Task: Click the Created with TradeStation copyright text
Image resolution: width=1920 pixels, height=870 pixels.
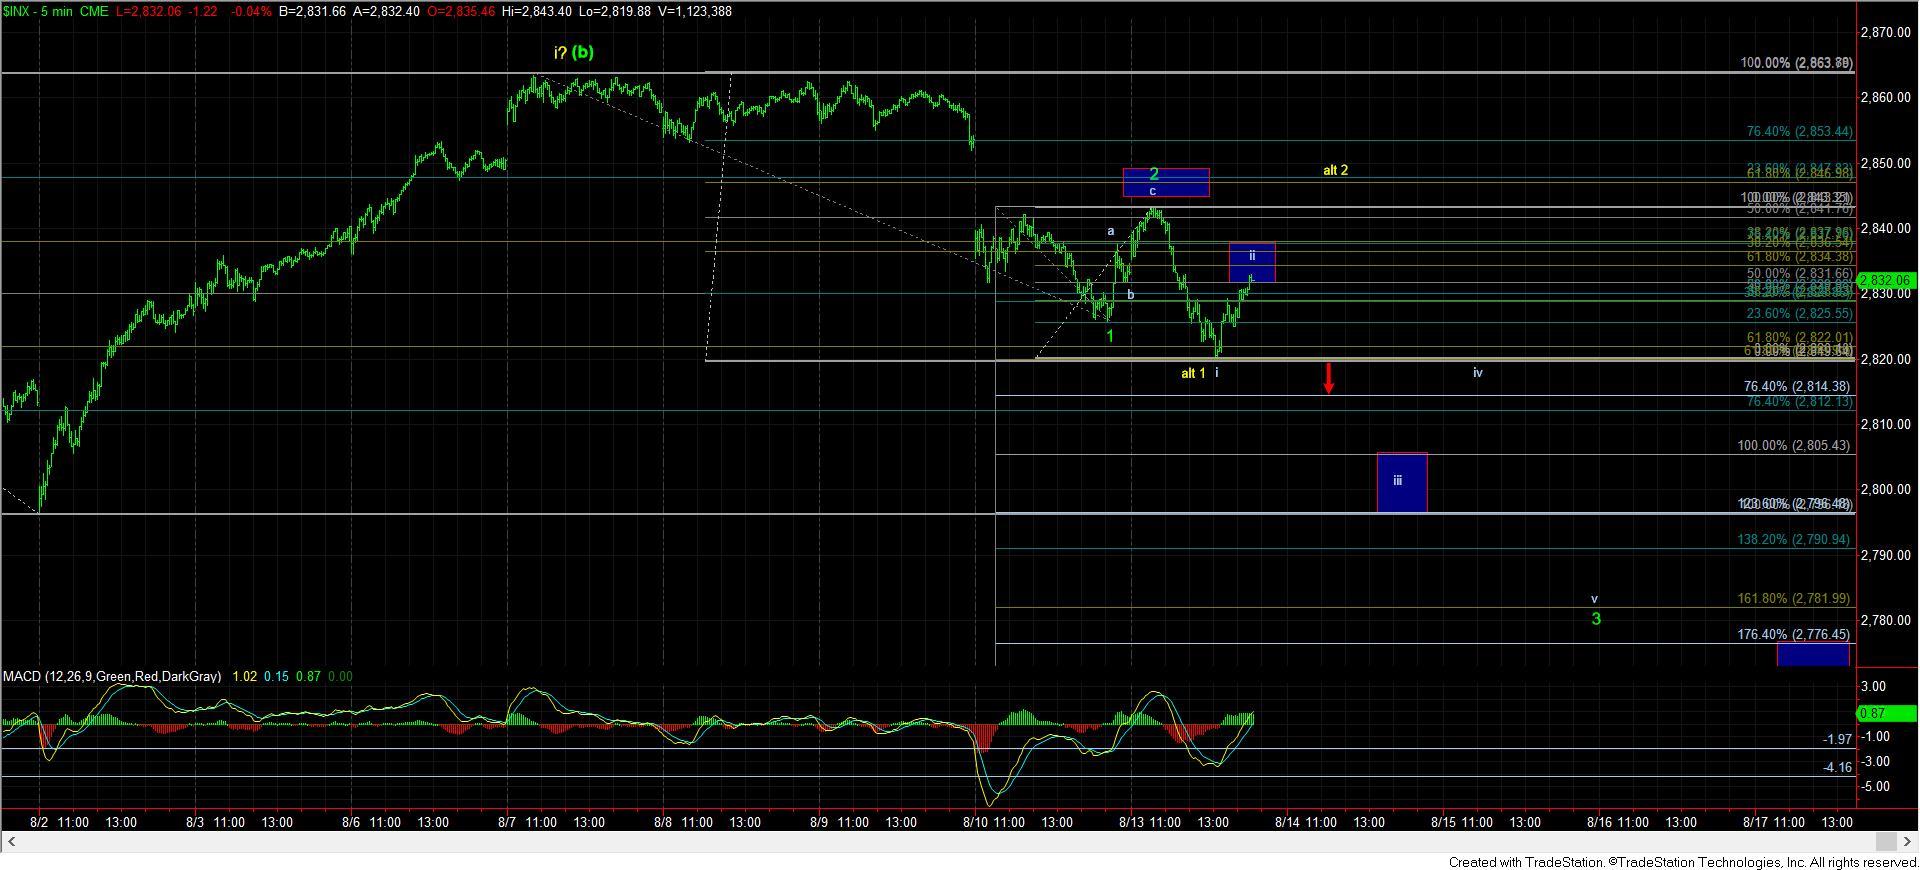Action: point(1682,862)
